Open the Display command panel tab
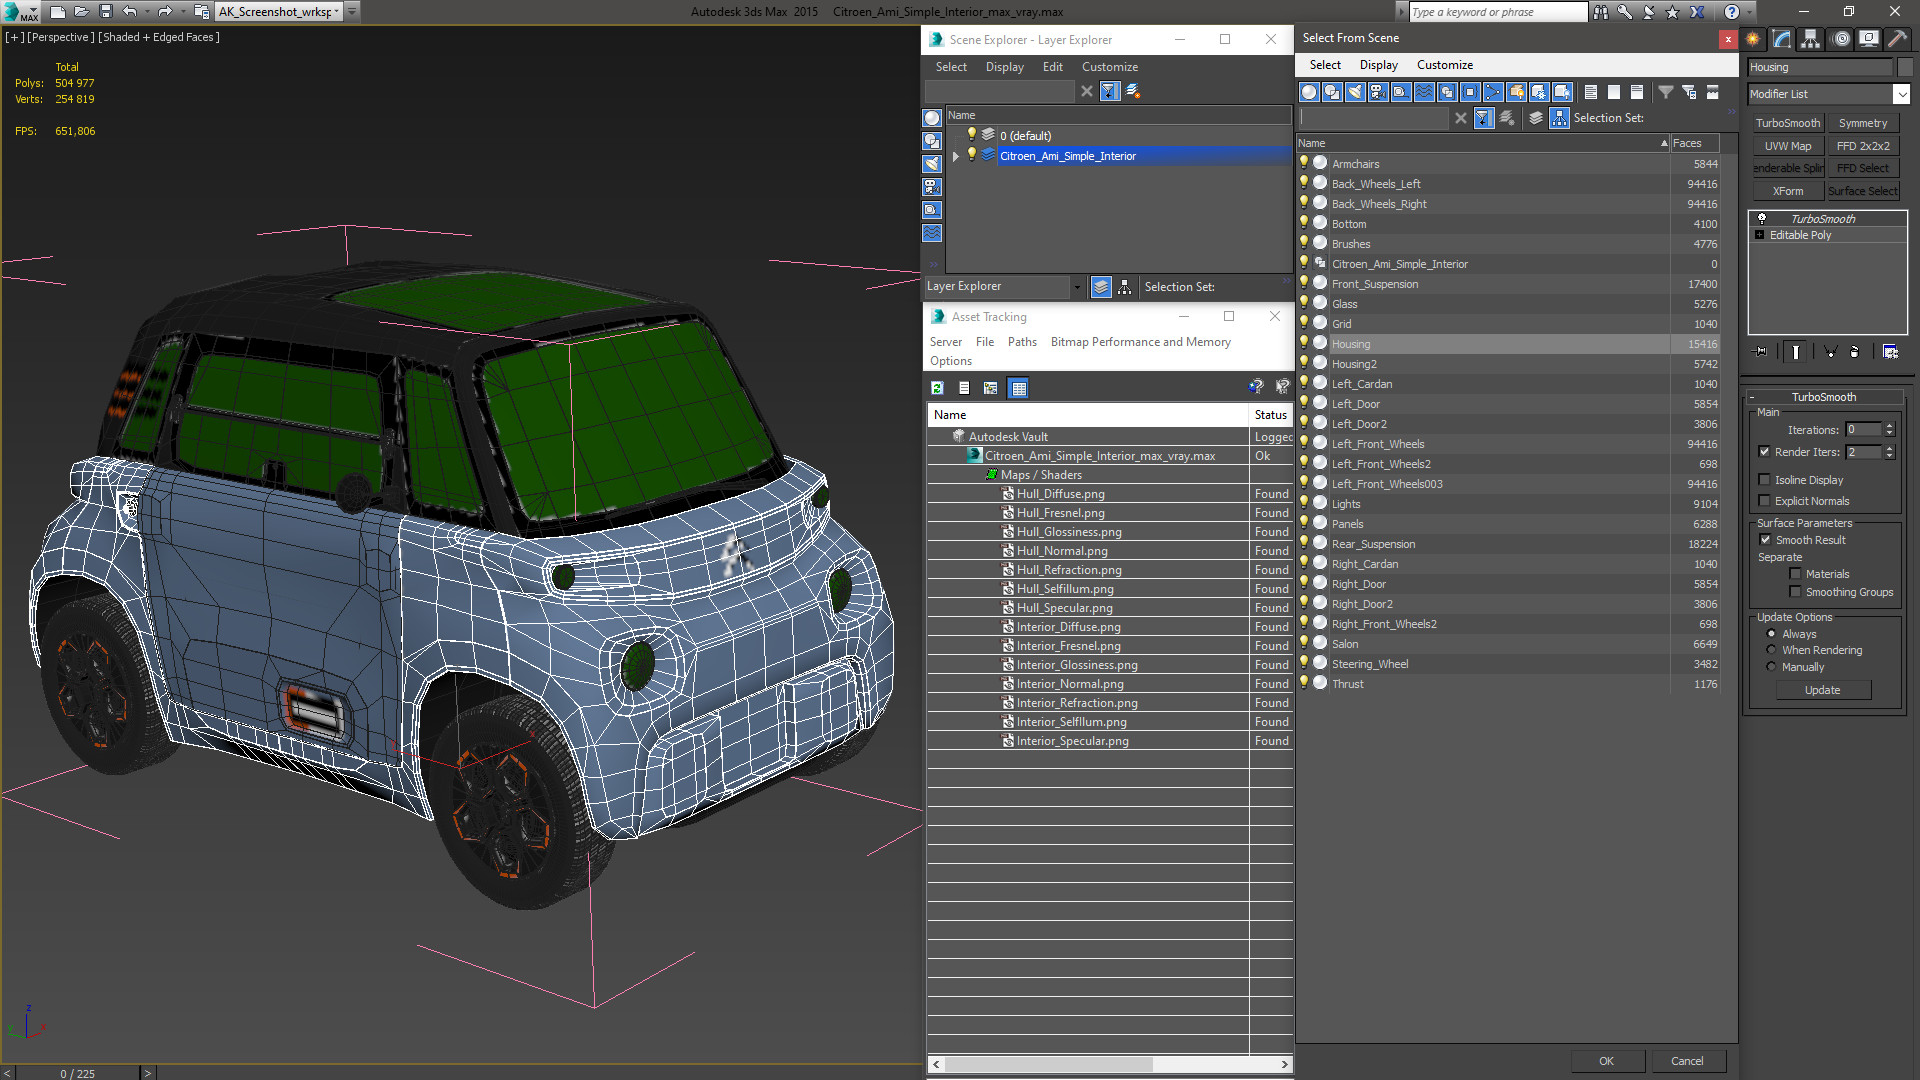This screenshot has width=1920, height=1080. (x=1868, y=39)
